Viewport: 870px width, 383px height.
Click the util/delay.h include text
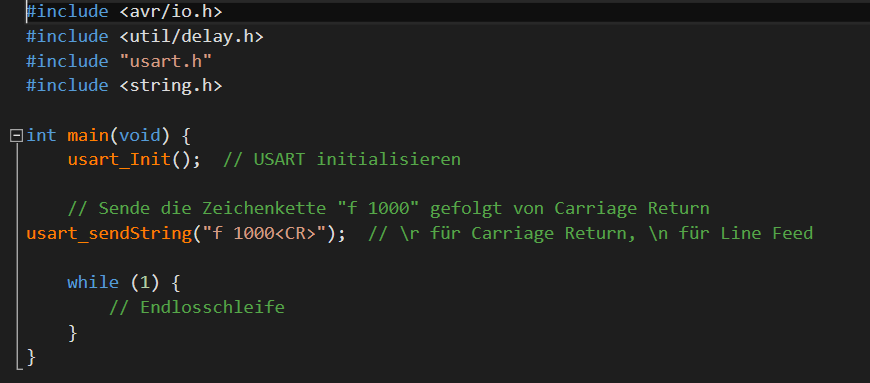(x=191, y=37)
